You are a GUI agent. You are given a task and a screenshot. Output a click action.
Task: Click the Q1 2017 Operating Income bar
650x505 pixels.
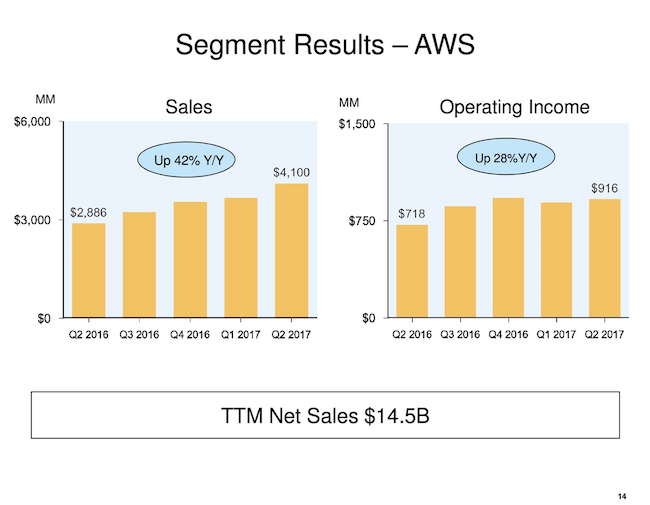click(557, 260)
